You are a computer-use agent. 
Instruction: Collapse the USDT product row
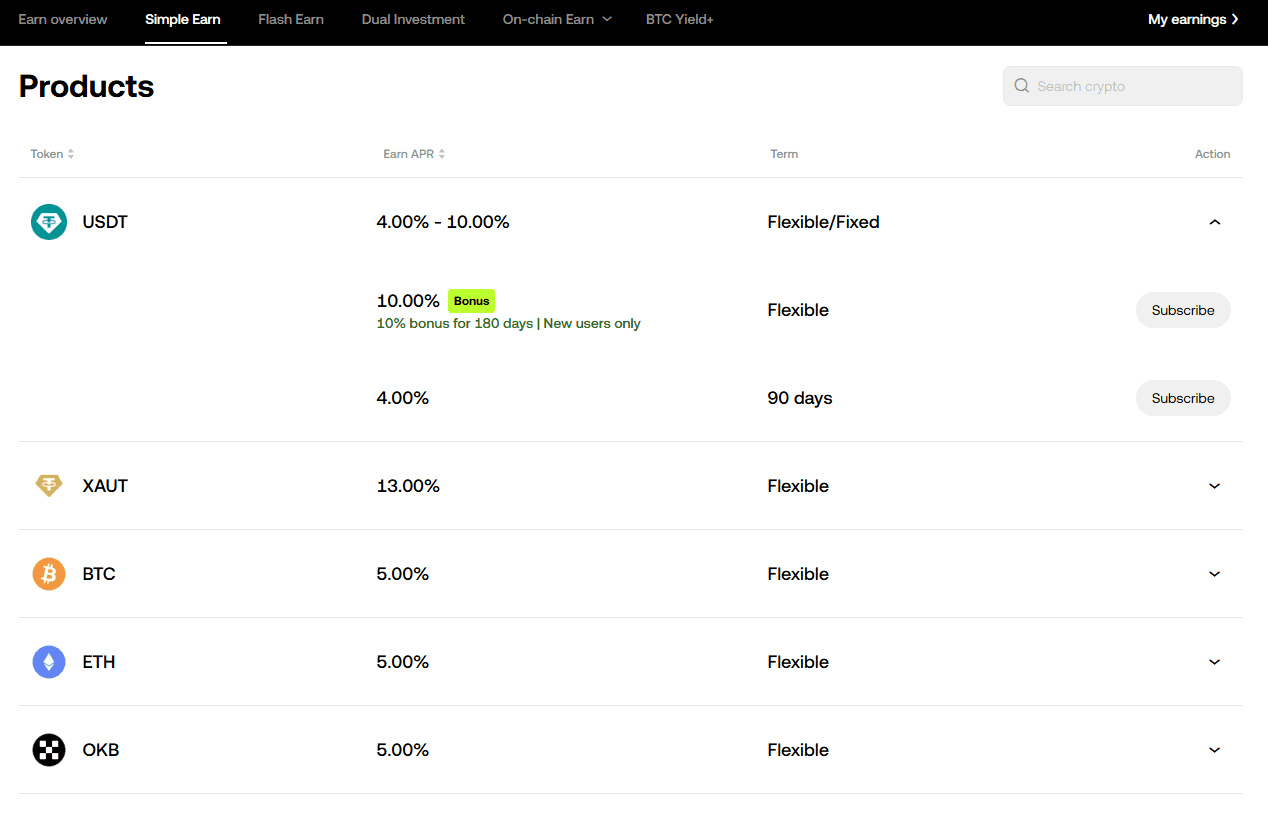tap(1215, 222)
